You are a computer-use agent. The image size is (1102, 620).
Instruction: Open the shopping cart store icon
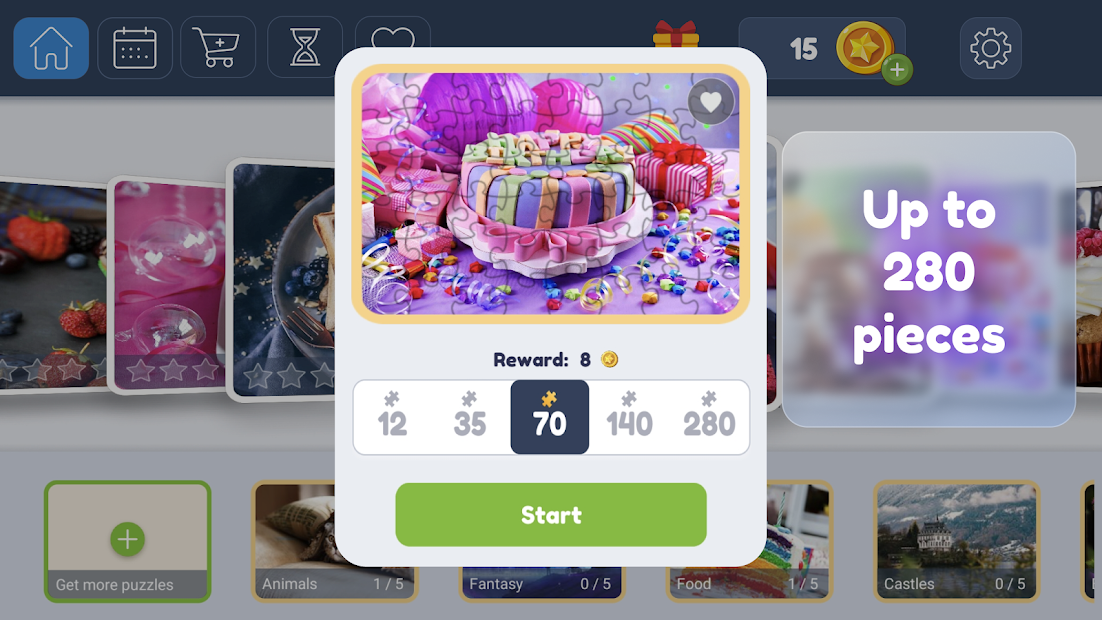click(218, 48)
